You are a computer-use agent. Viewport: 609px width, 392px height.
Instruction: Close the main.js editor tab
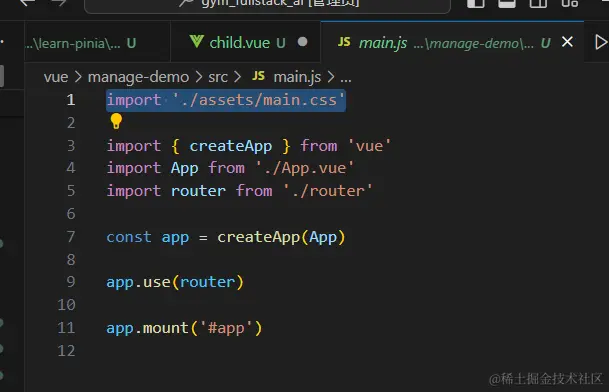tap(567, 42)
